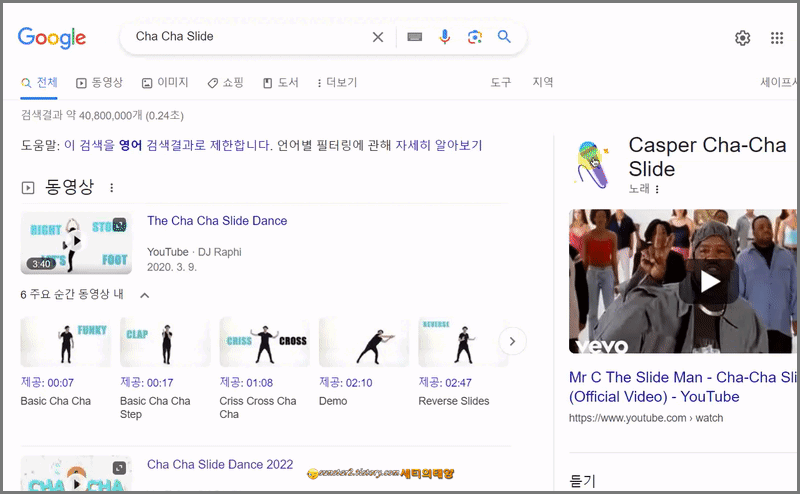Screen dimensions: 800x494
Task: Open the 자세히 알아보기 link
Action: pyautogui.click(x=439, y=145)
